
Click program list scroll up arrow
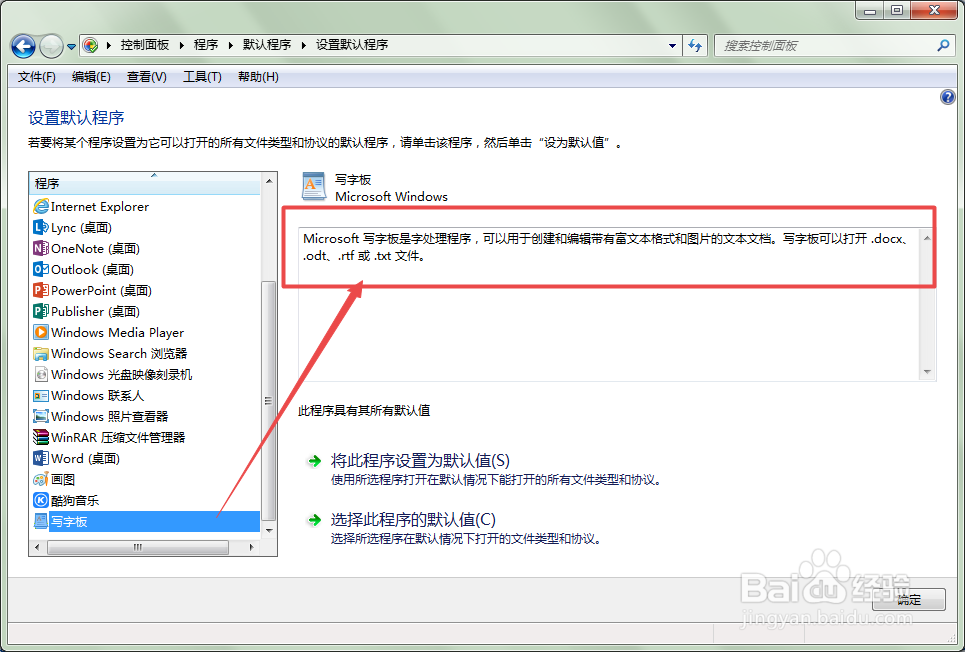(x=269, y=180)
